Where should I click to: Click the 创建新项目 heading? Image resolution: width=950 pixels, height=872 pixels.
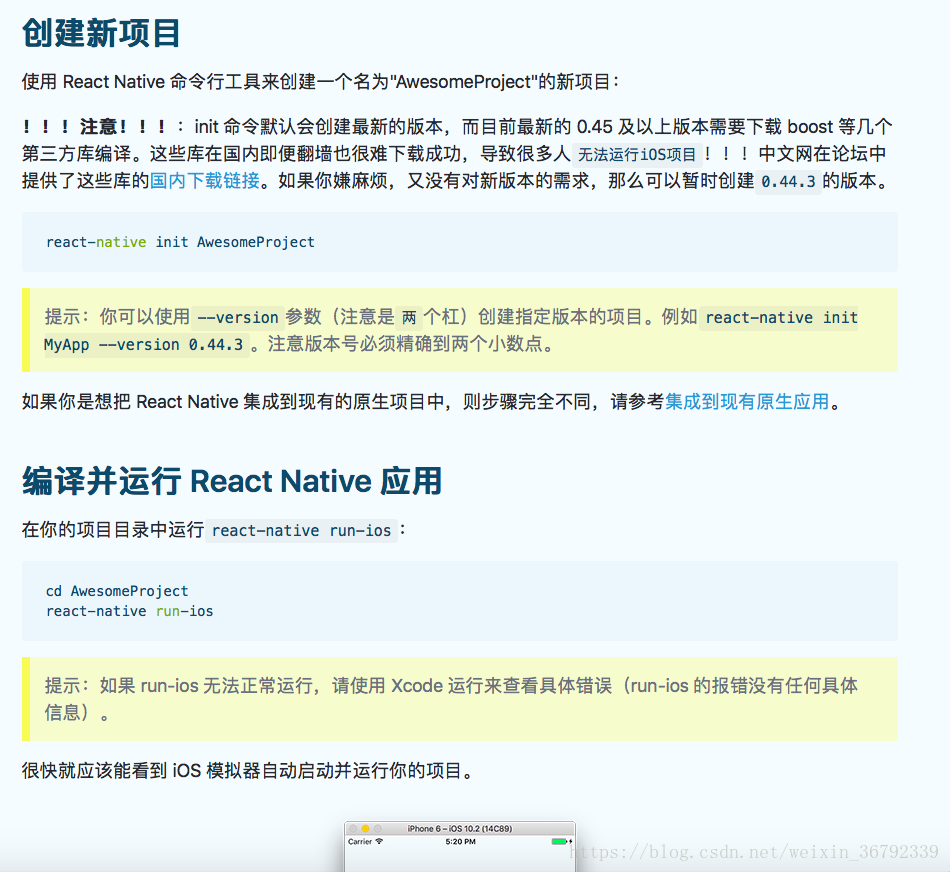point(101,33)
